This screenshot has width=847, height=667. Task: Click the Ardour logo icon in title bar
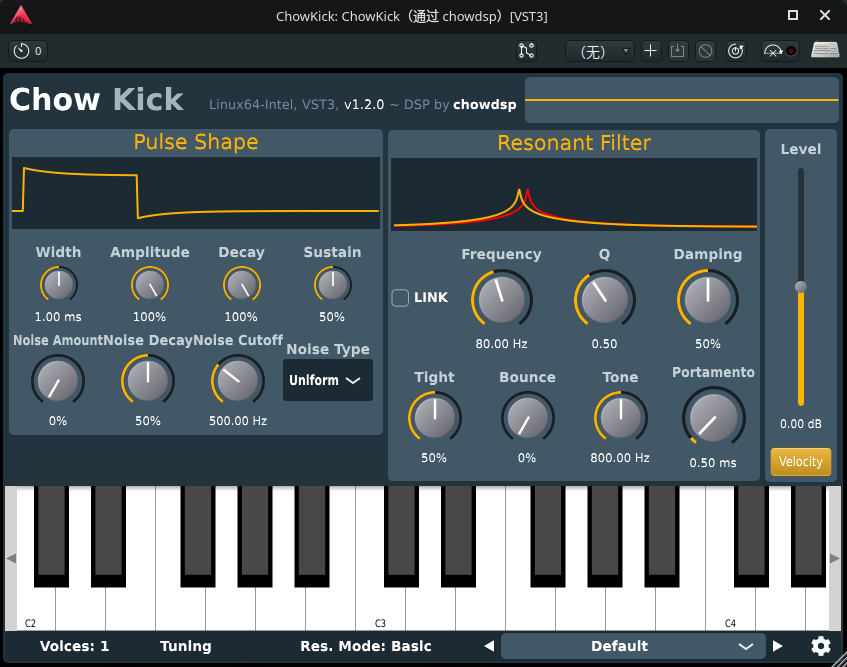21,16
